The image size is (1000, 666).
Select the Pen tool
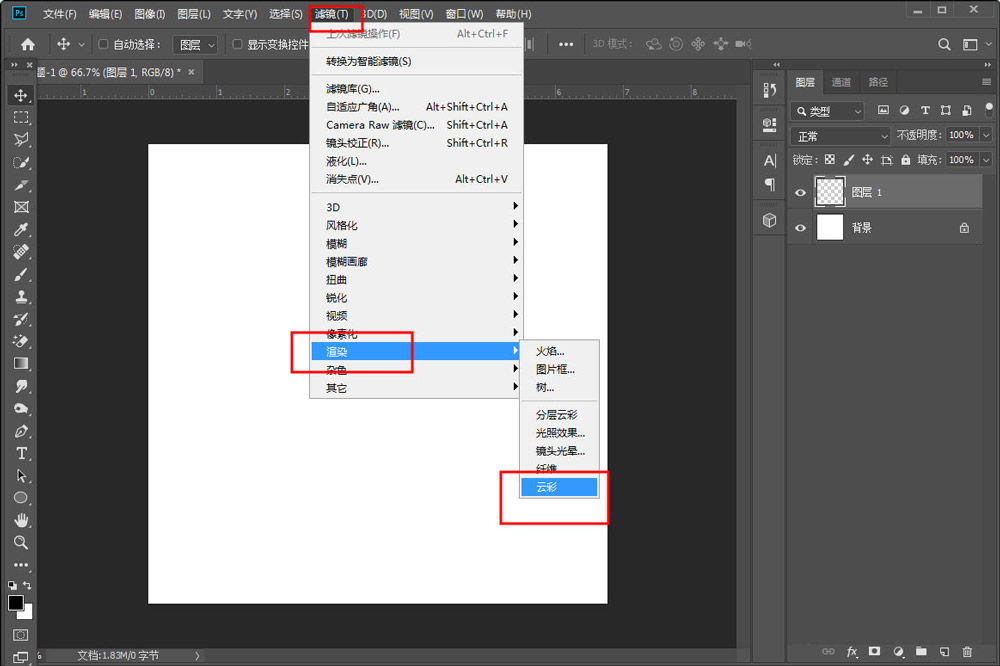coord(21,431)
